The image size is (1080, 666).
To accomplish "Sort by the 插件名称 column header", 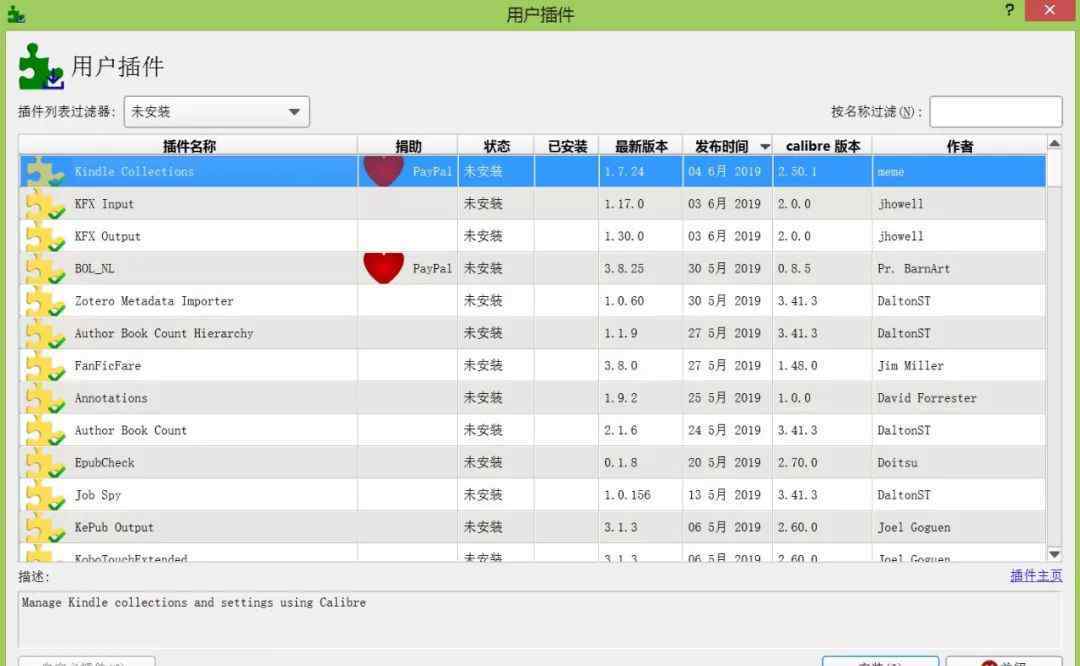I will 189,146.
